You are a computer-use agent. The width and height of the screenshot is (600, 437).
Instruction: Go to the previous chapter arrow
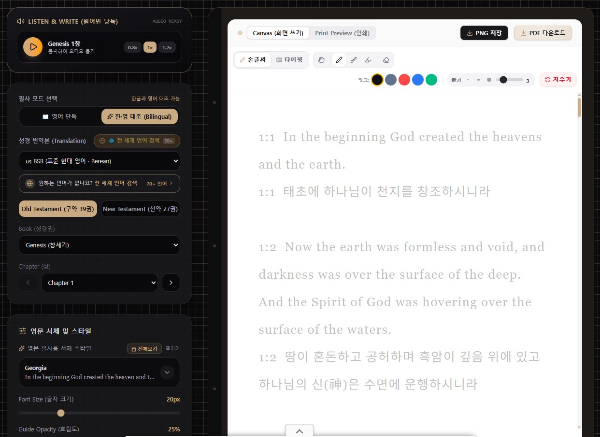point(28,283)
